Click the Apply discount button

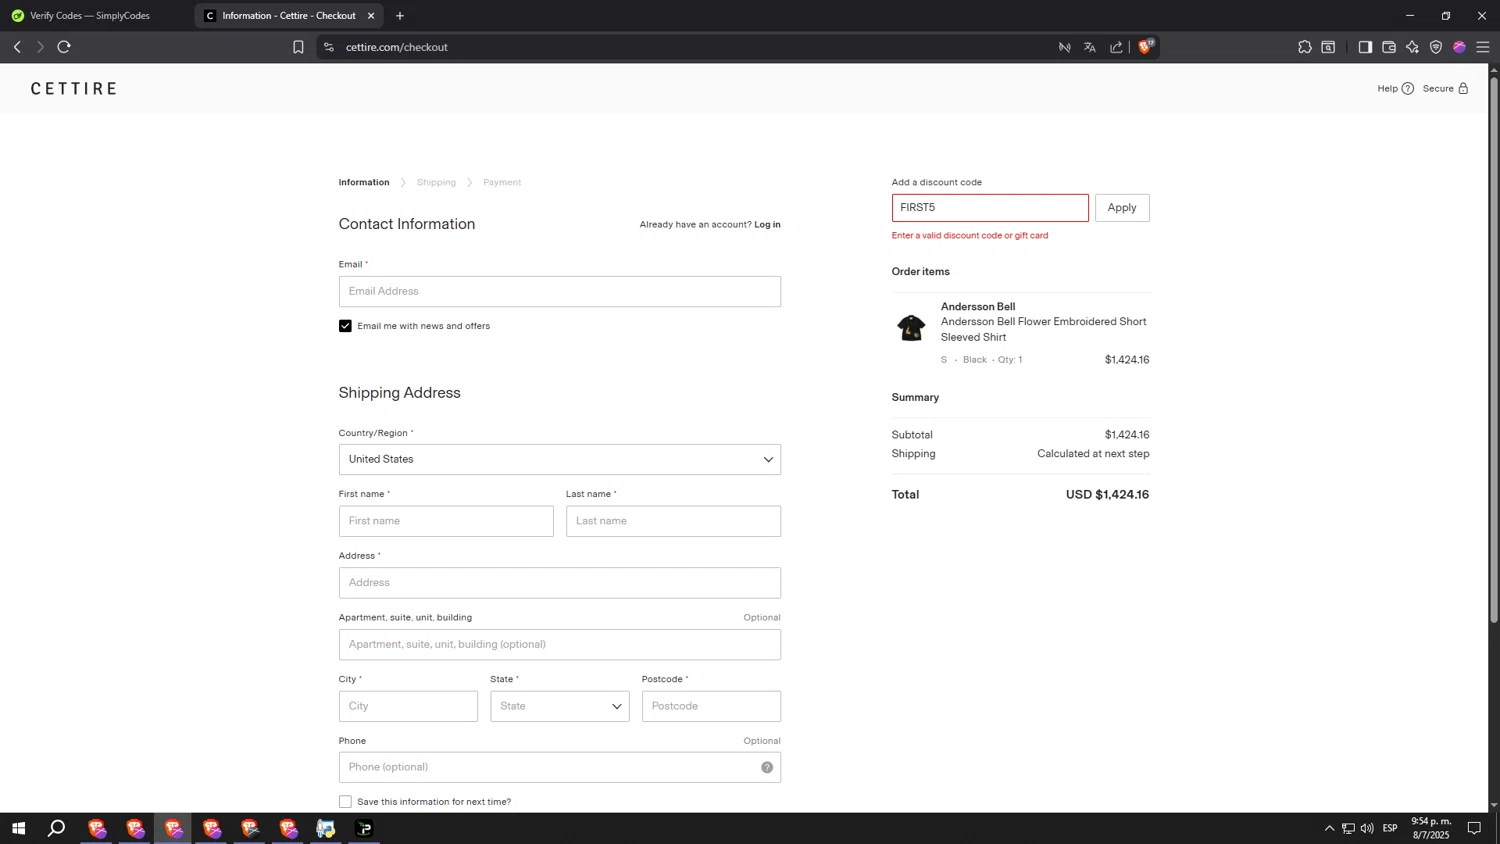pos(1122,208)
